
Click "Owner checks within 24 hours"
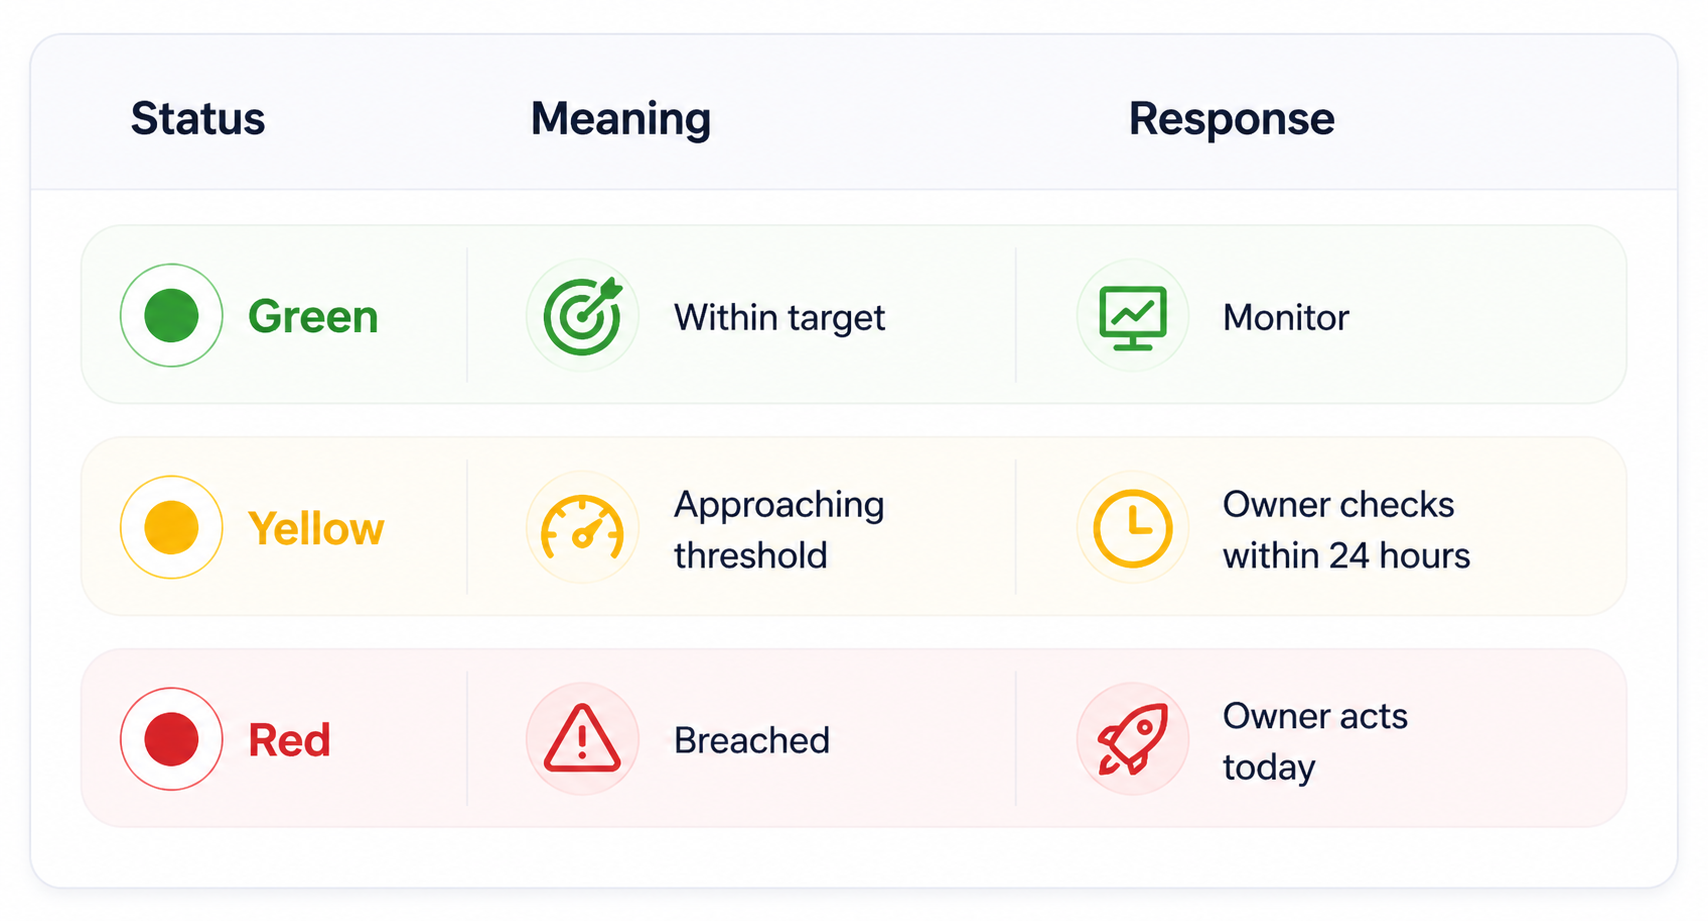[1346, 530]
